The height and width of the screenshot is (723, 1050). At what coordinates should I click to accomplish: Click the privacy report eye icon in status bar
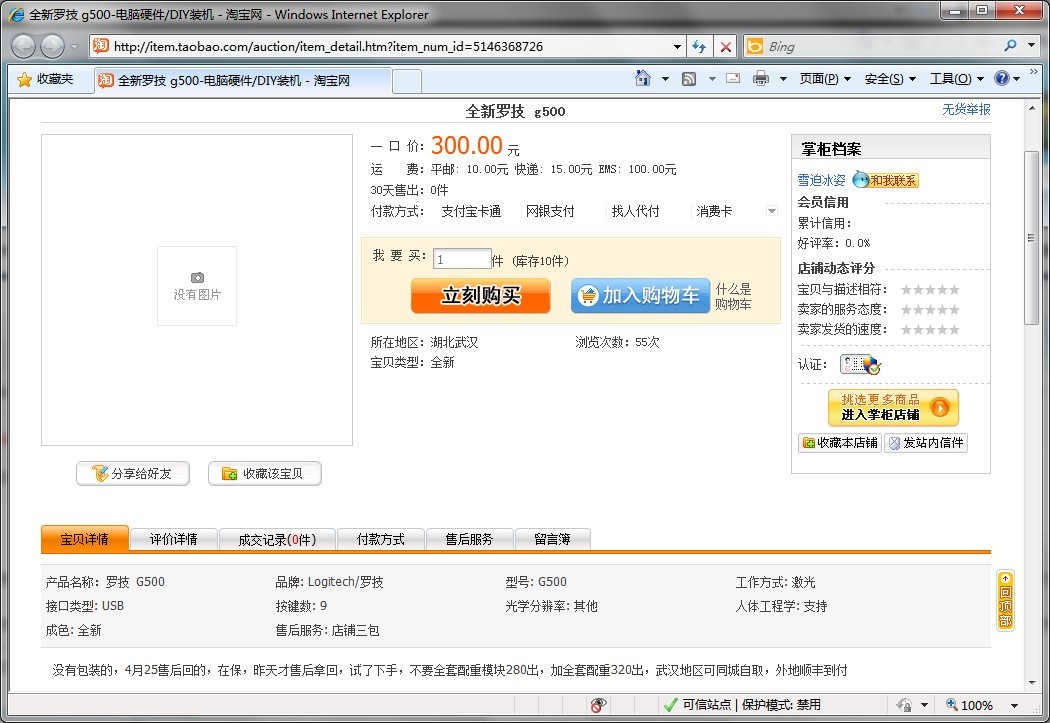point(598,705)
